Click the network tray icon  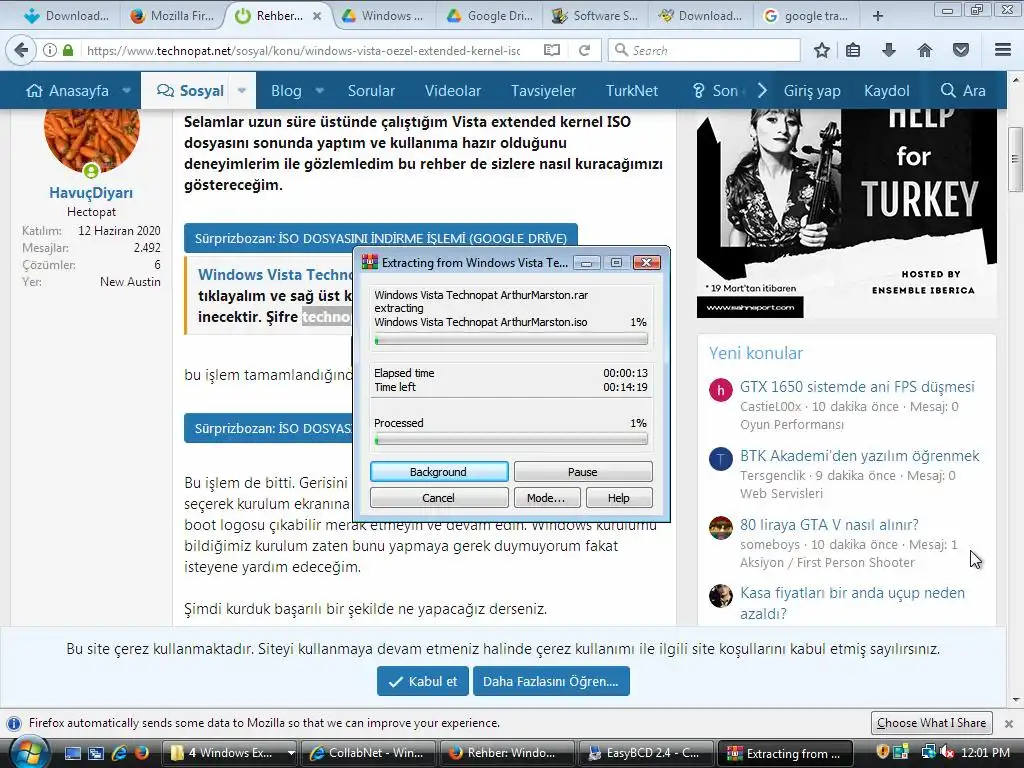(927, 752)
